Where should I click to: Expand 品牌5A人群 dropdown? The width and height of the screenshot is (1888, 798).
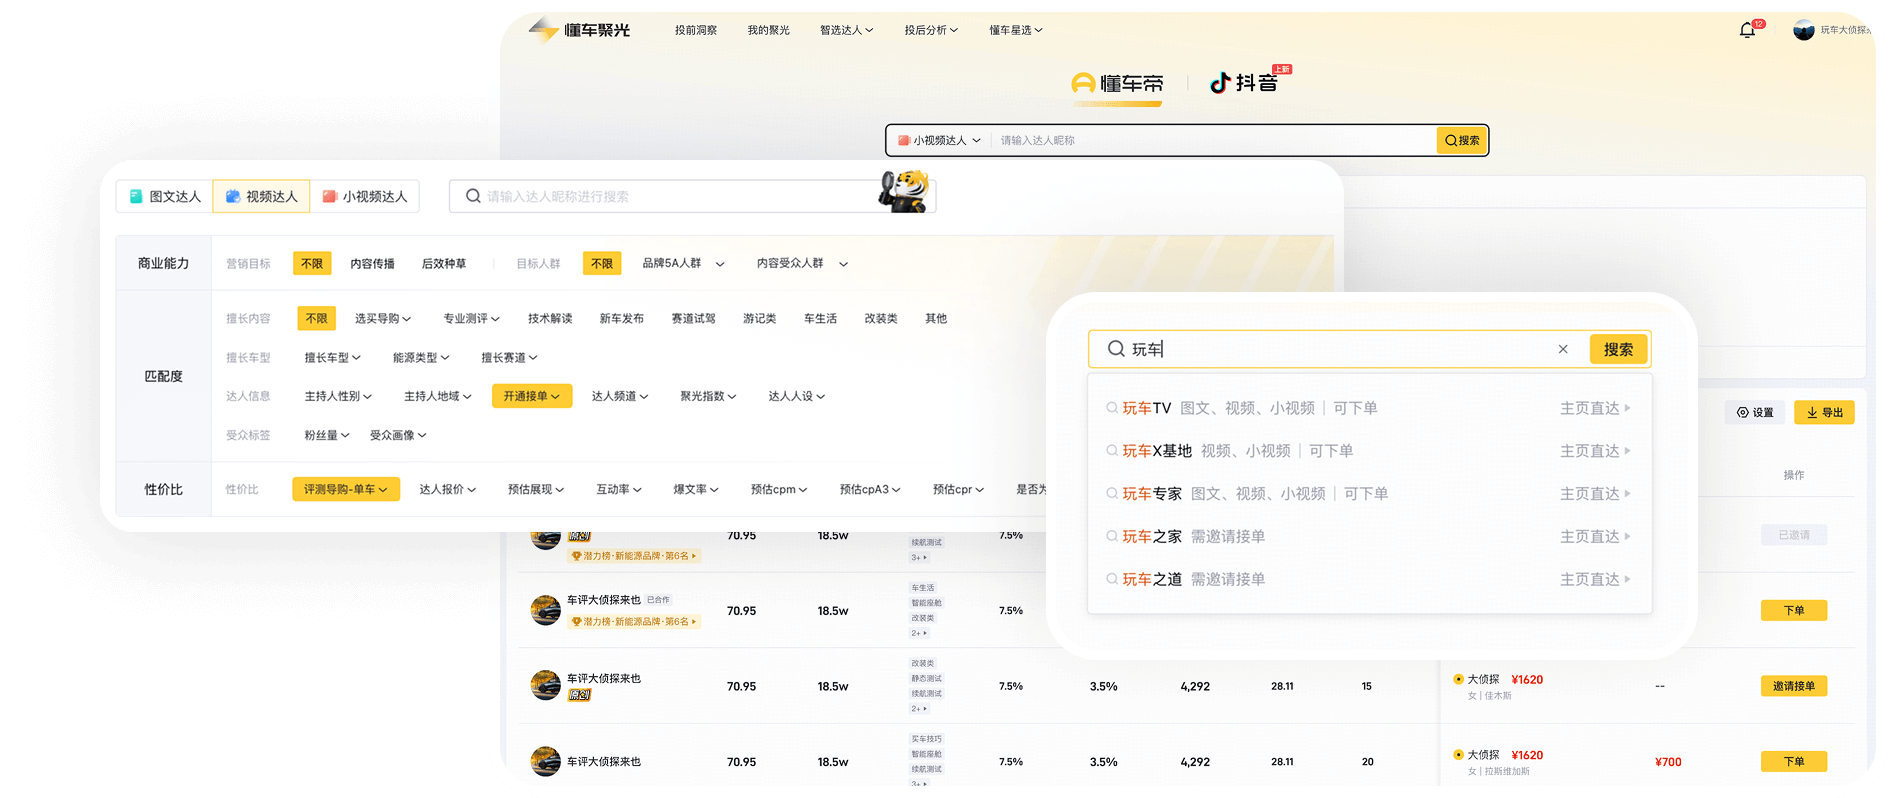[683, 264]
